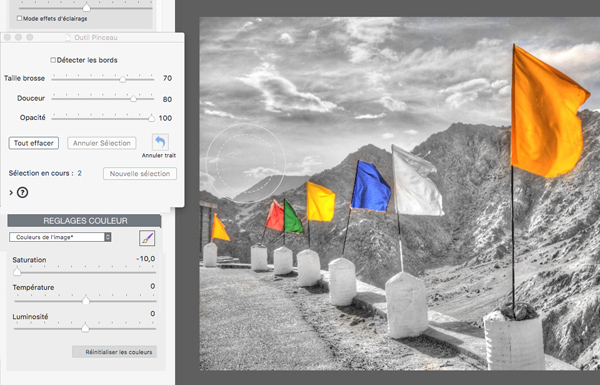The image size is (600, 385).
Task: Click the Sélection en cours number 2
Action: pyautogui.click(x=80, y=173)
